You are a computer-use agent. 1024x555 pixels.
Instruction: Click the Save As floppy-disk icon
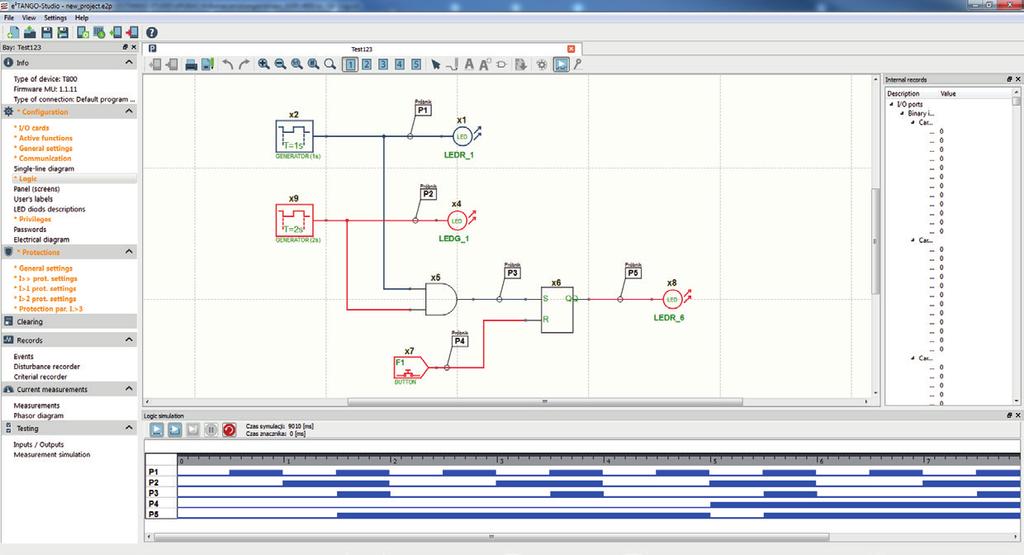point(63,32)
